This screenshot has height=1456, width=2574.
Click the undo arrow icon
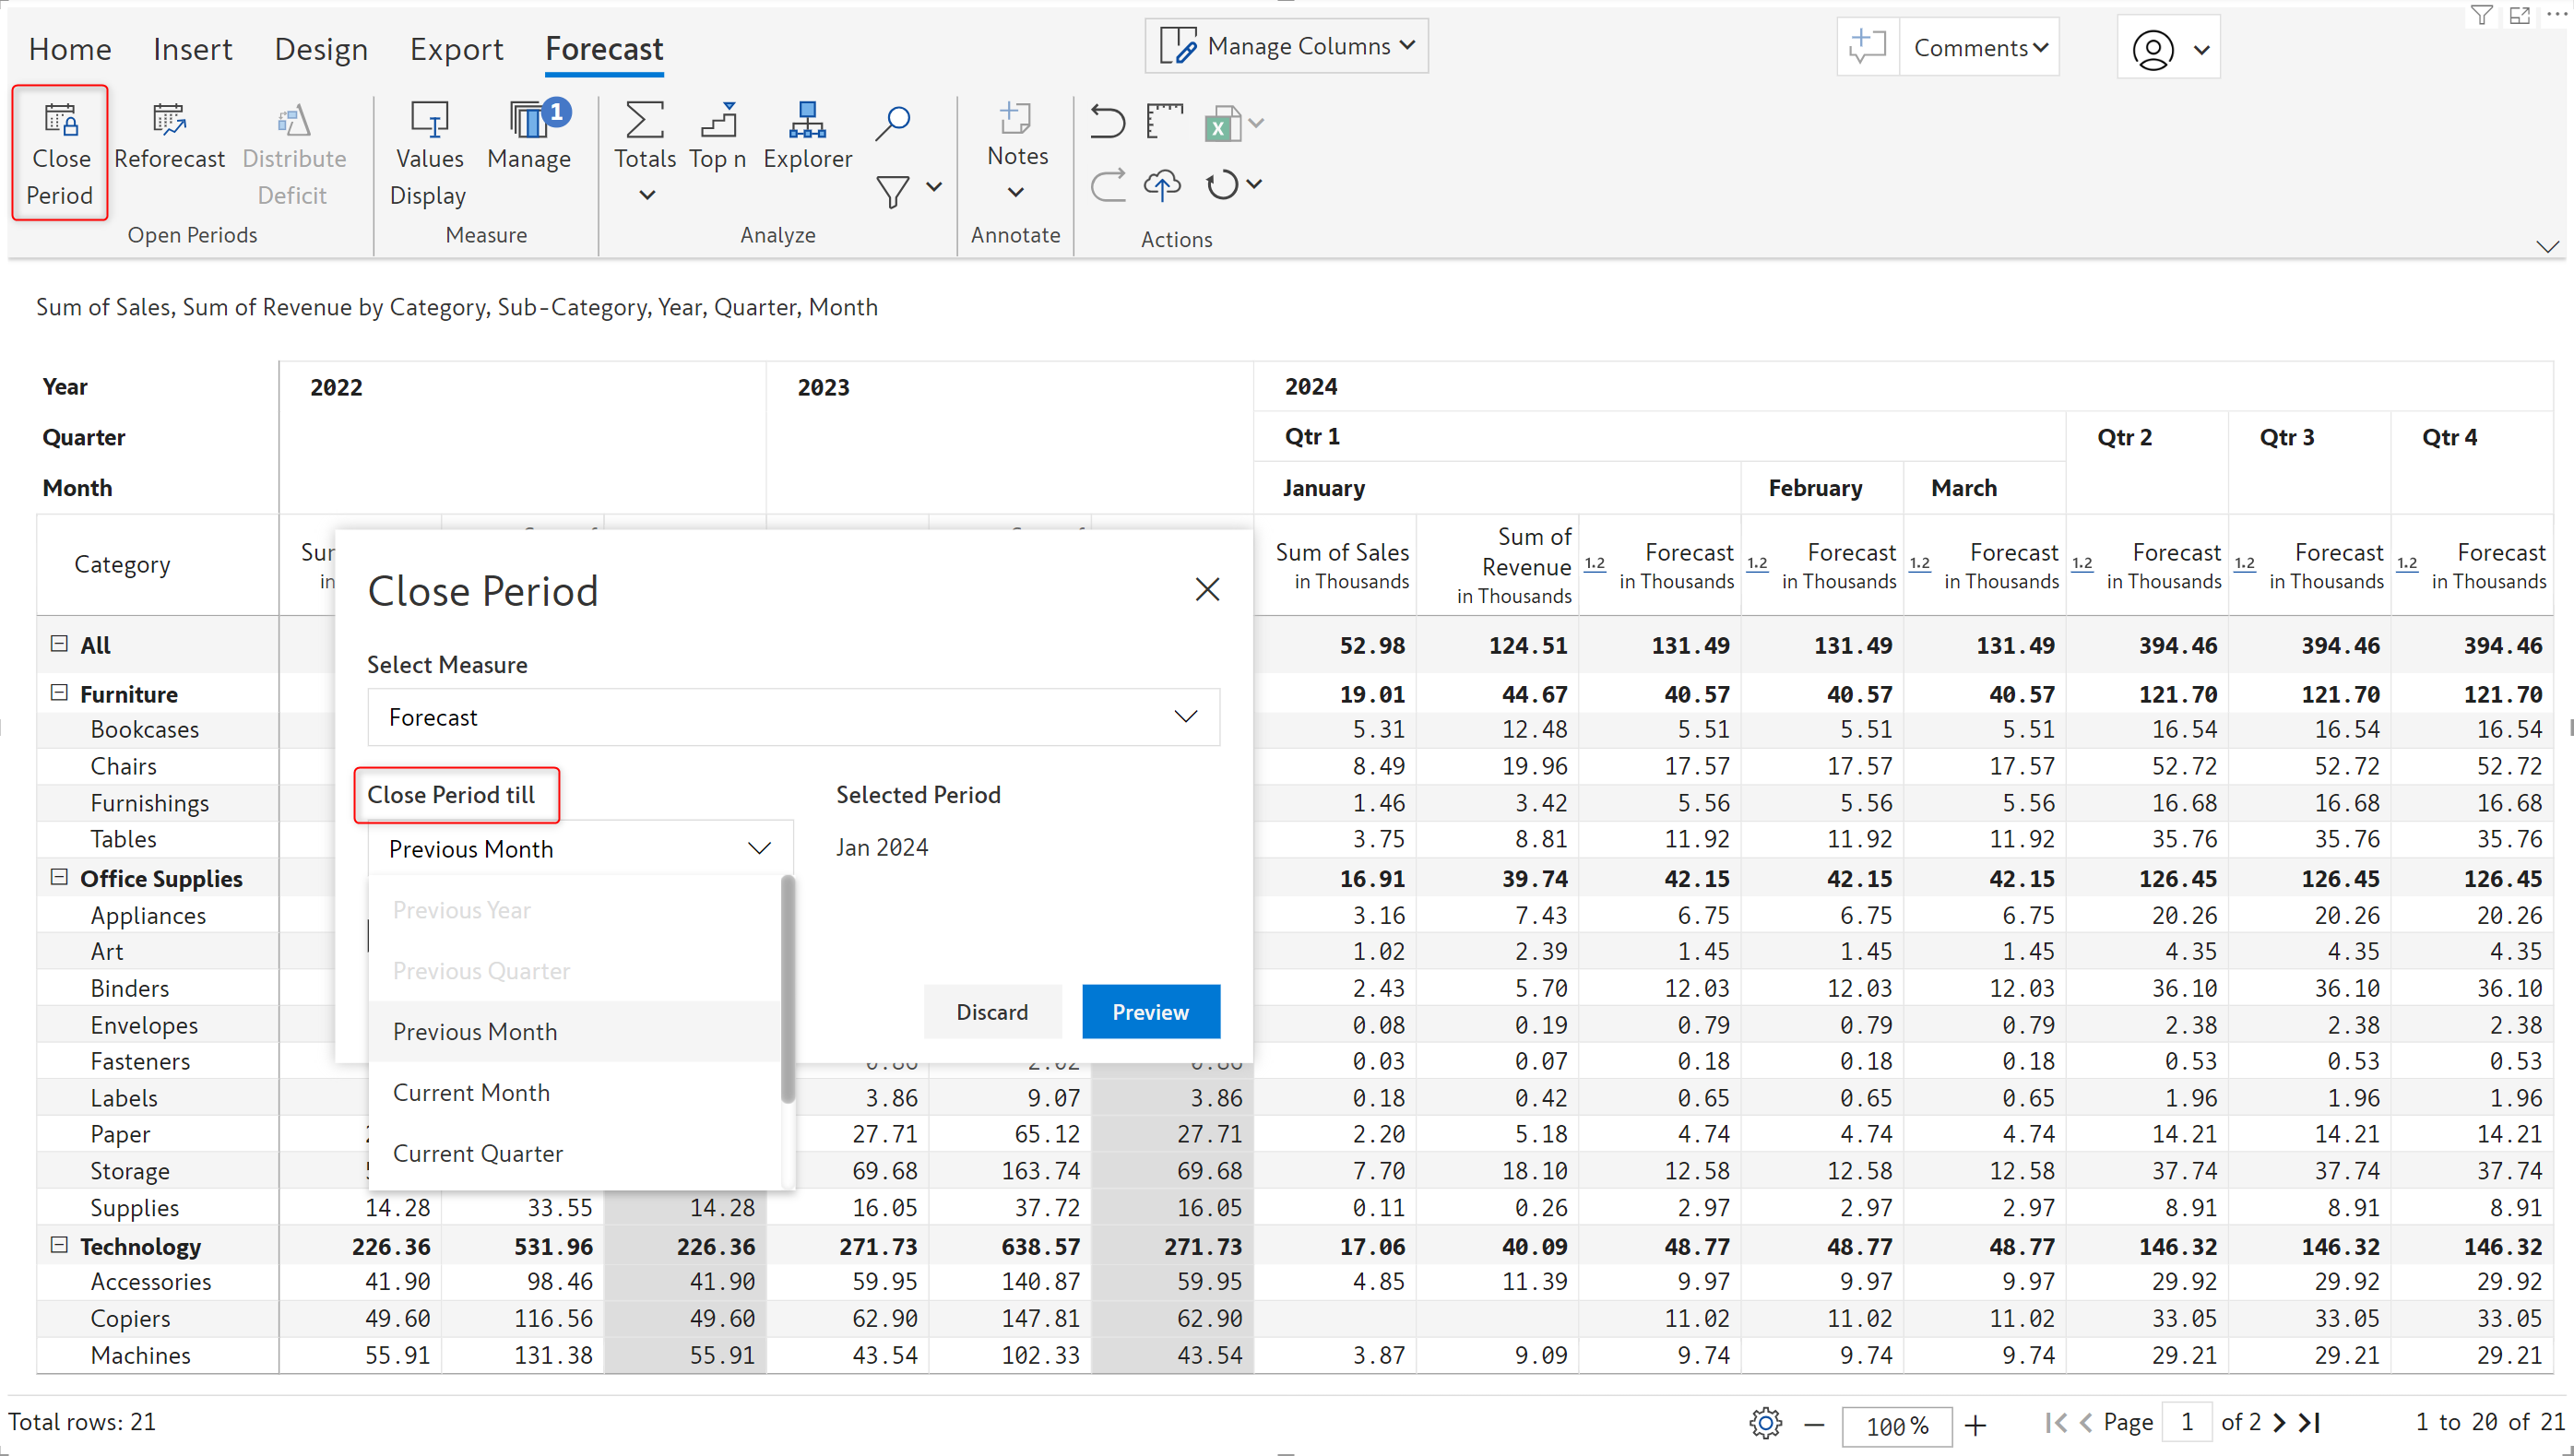[x=1107, y=122]
